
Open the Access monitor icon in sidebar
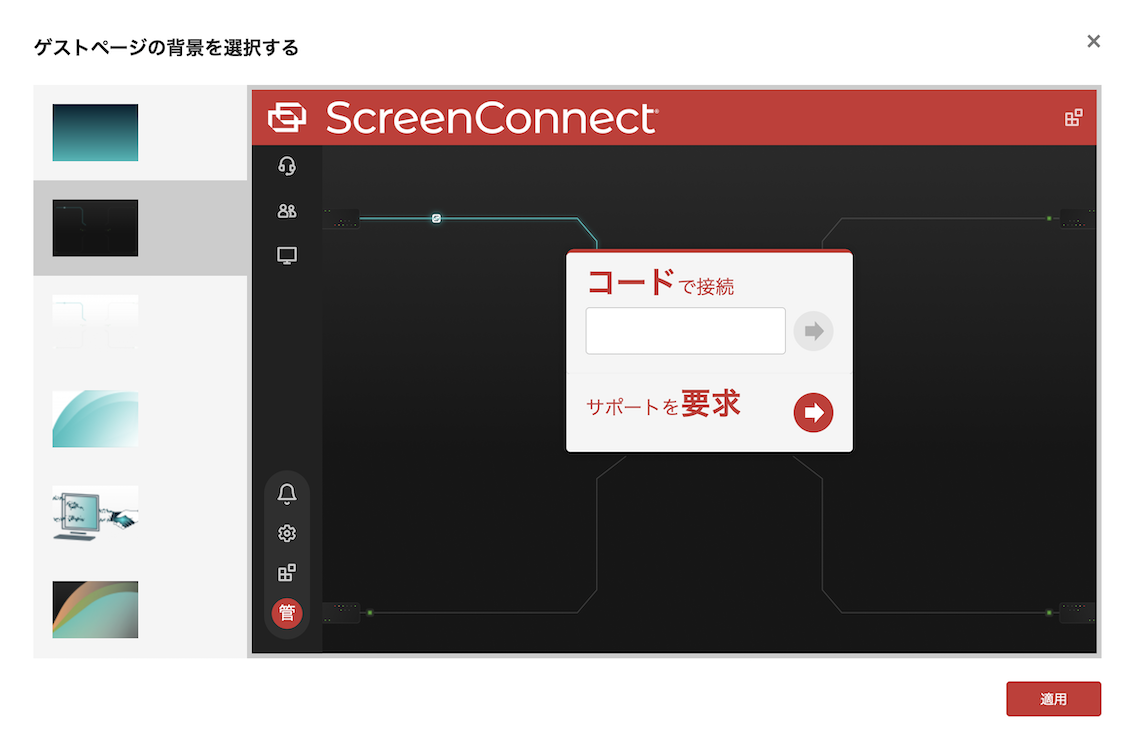[287, 256]
